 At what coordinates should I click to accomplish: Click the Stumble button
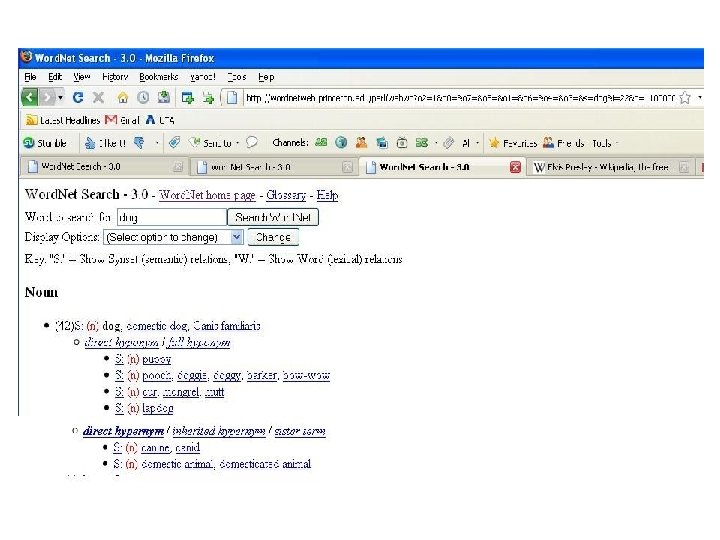coord(45,143)
